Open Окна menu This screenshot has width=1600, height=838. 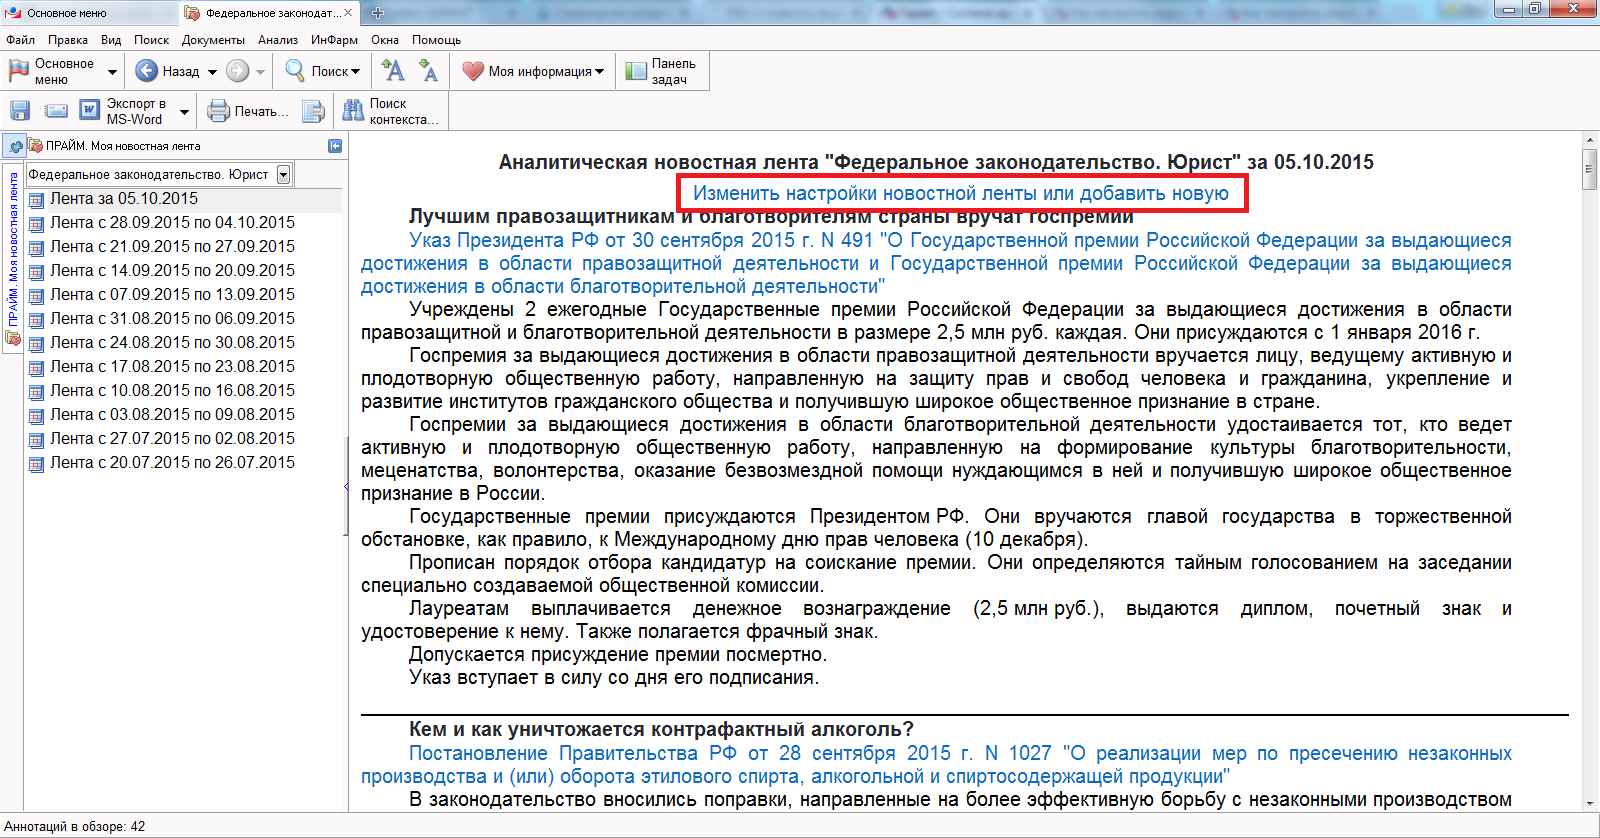(385, 40)
